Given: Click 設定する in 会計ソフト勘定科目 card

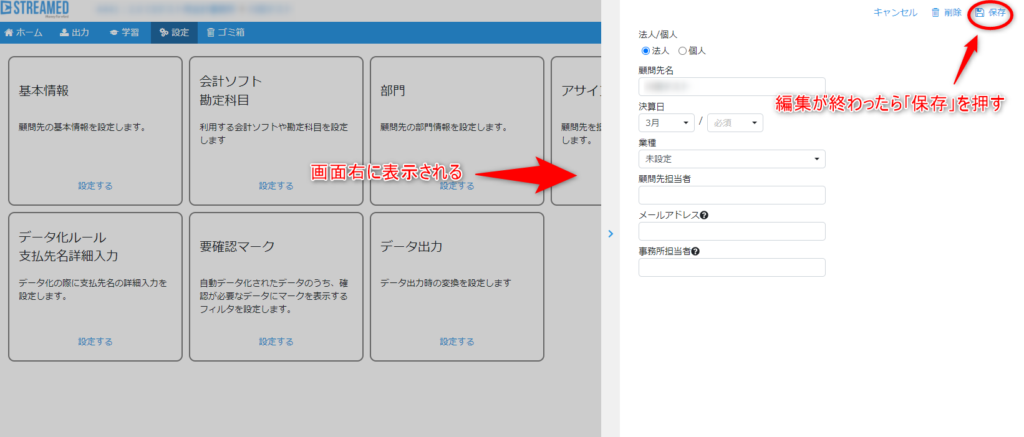Looking at the screenshot, I should click(276, 186).
